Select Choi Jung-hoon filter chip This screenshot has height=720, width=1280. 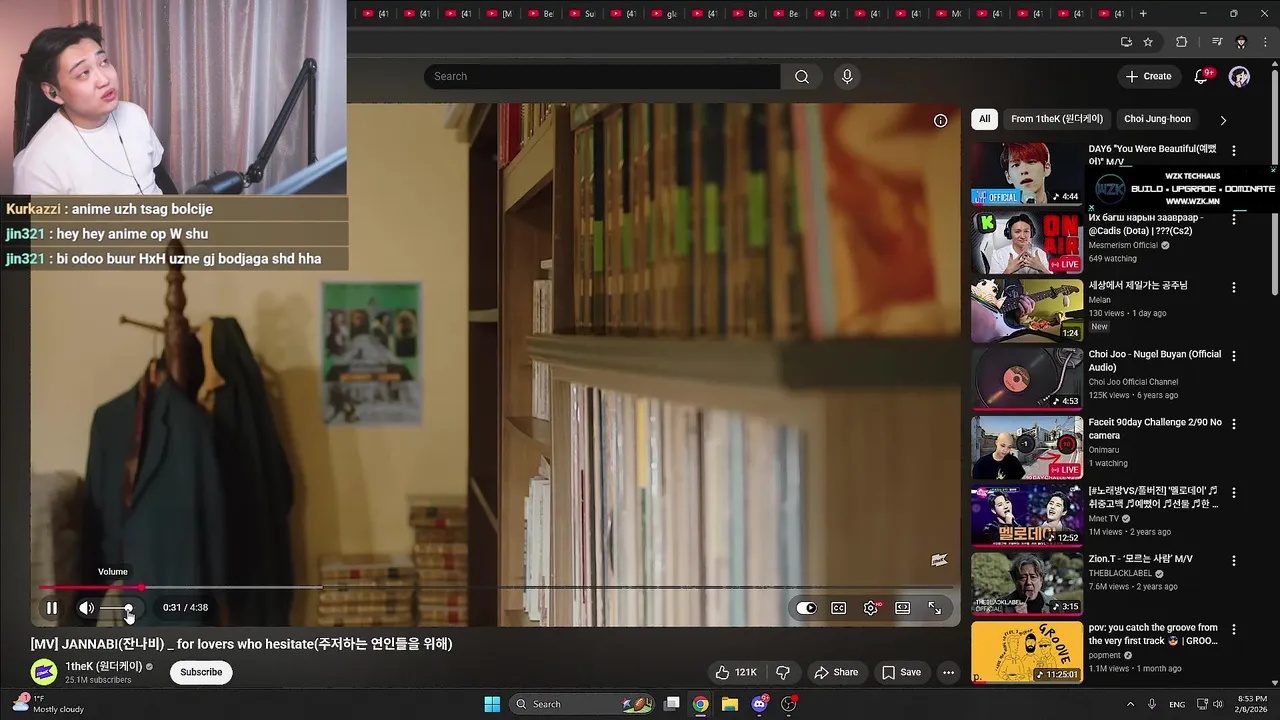(1157, 119)
